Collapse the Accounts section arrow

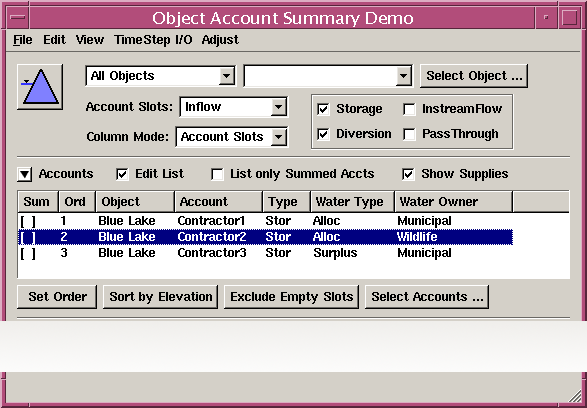point(25,174)
